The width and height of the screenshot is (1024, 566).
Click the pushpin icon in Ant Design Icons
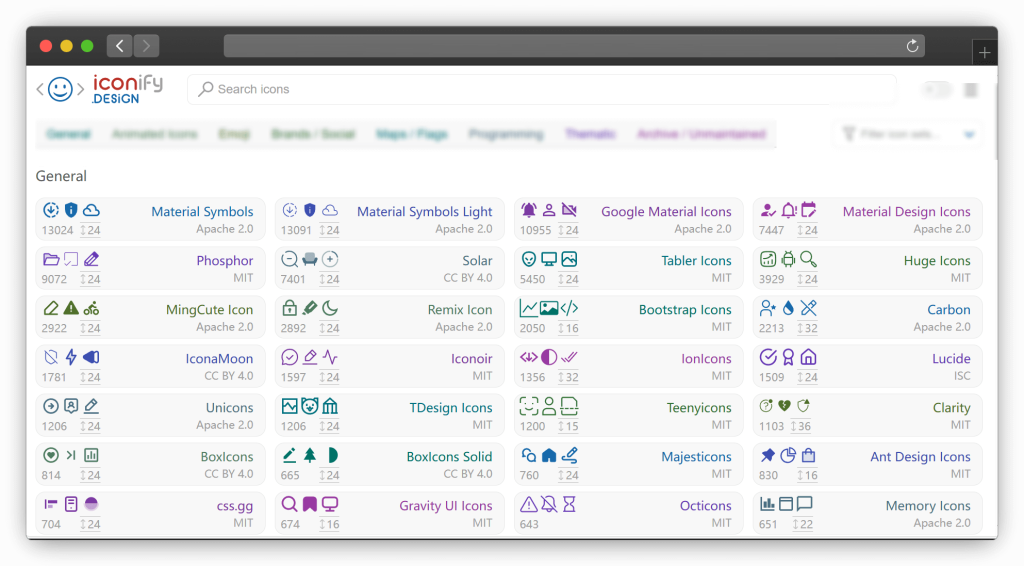pyautogui.click(x=768, y=455)
